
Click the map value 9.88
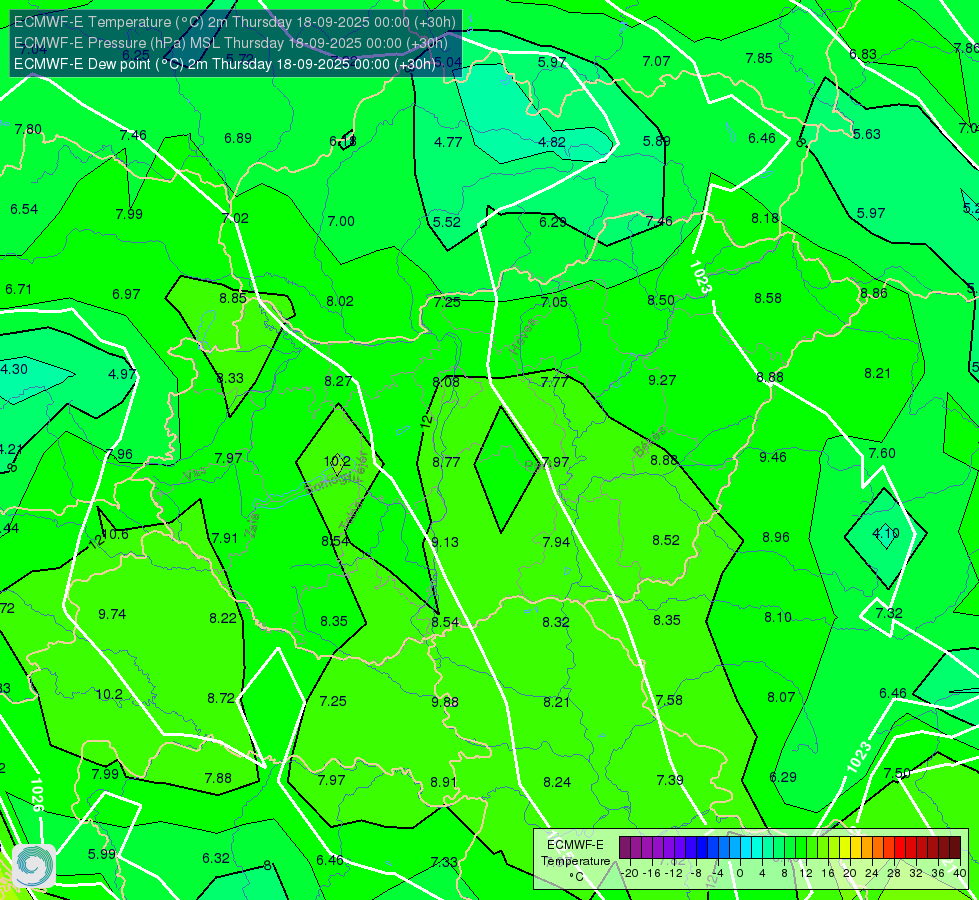click(x=445, y=703)
